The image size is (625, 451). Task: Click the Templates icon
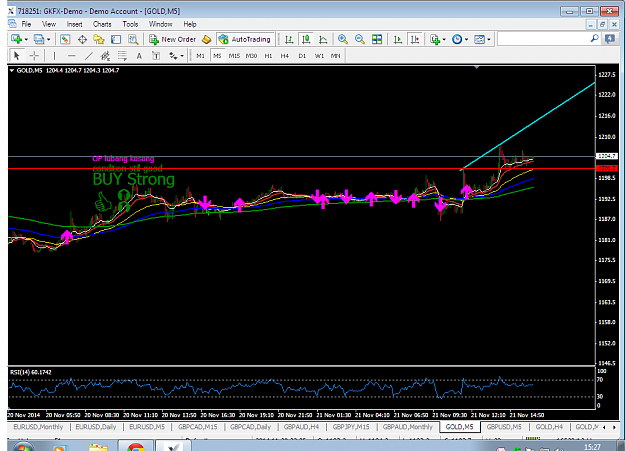479,39
